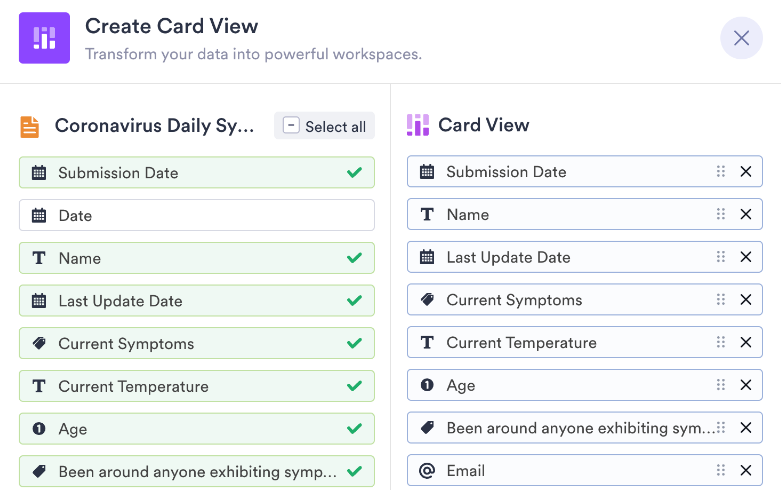Remove Email field from Card View
The width and height of the screenshot is (781, 490).
pyautogui.click(x=745, y=471)
